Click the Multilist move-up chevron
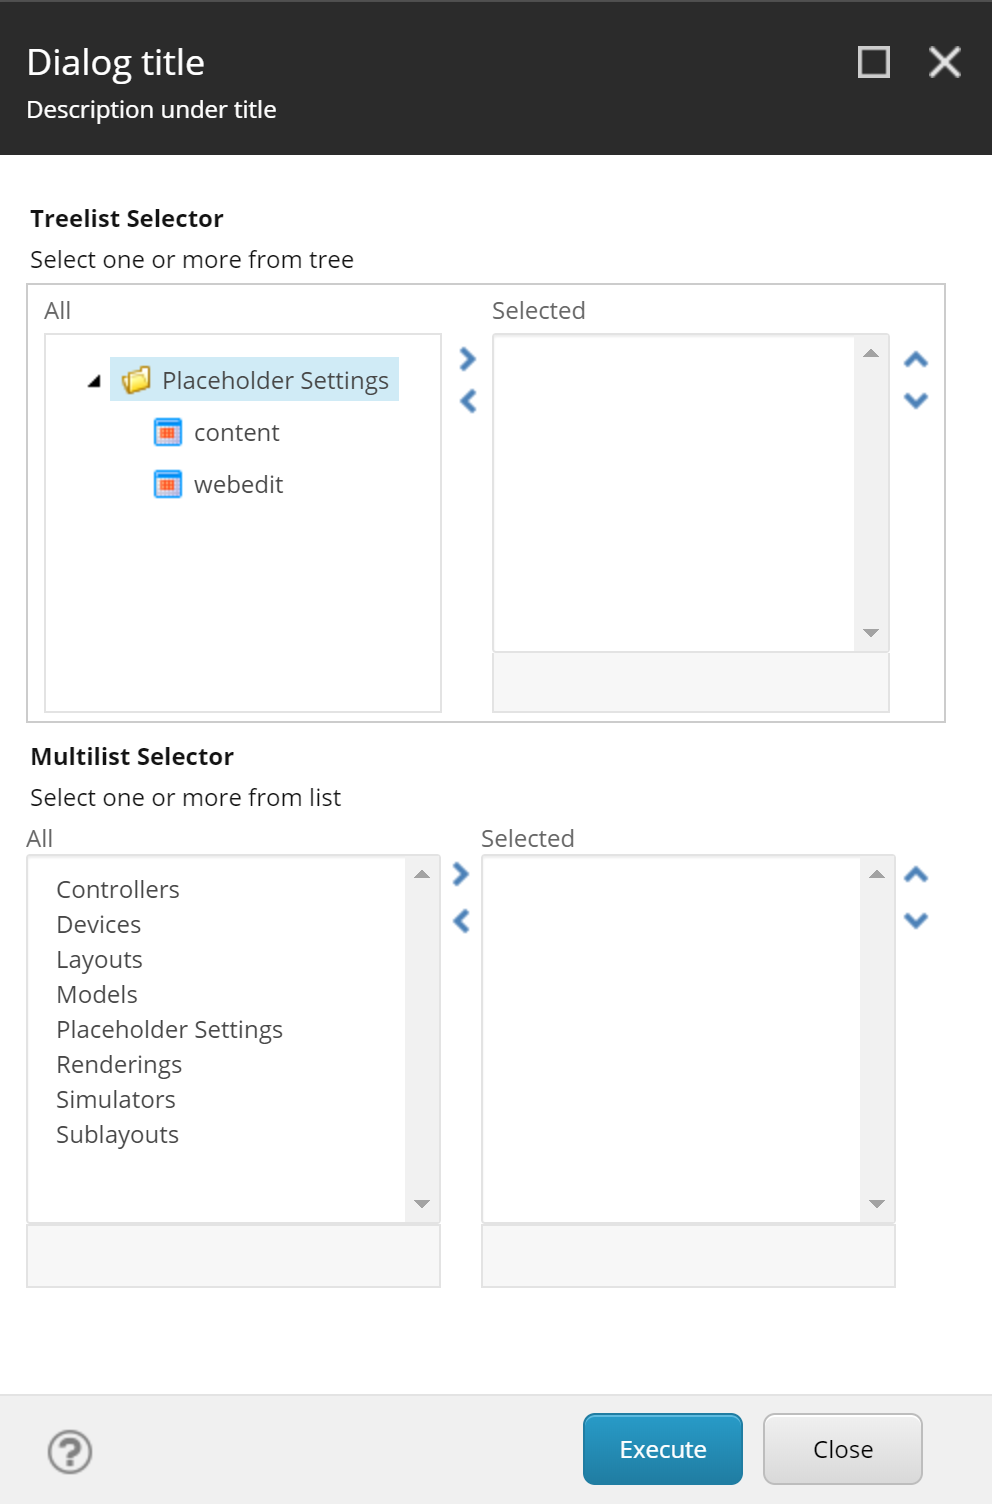The image size is (992, 1504). pyautogui.click(x=915, y=874)
